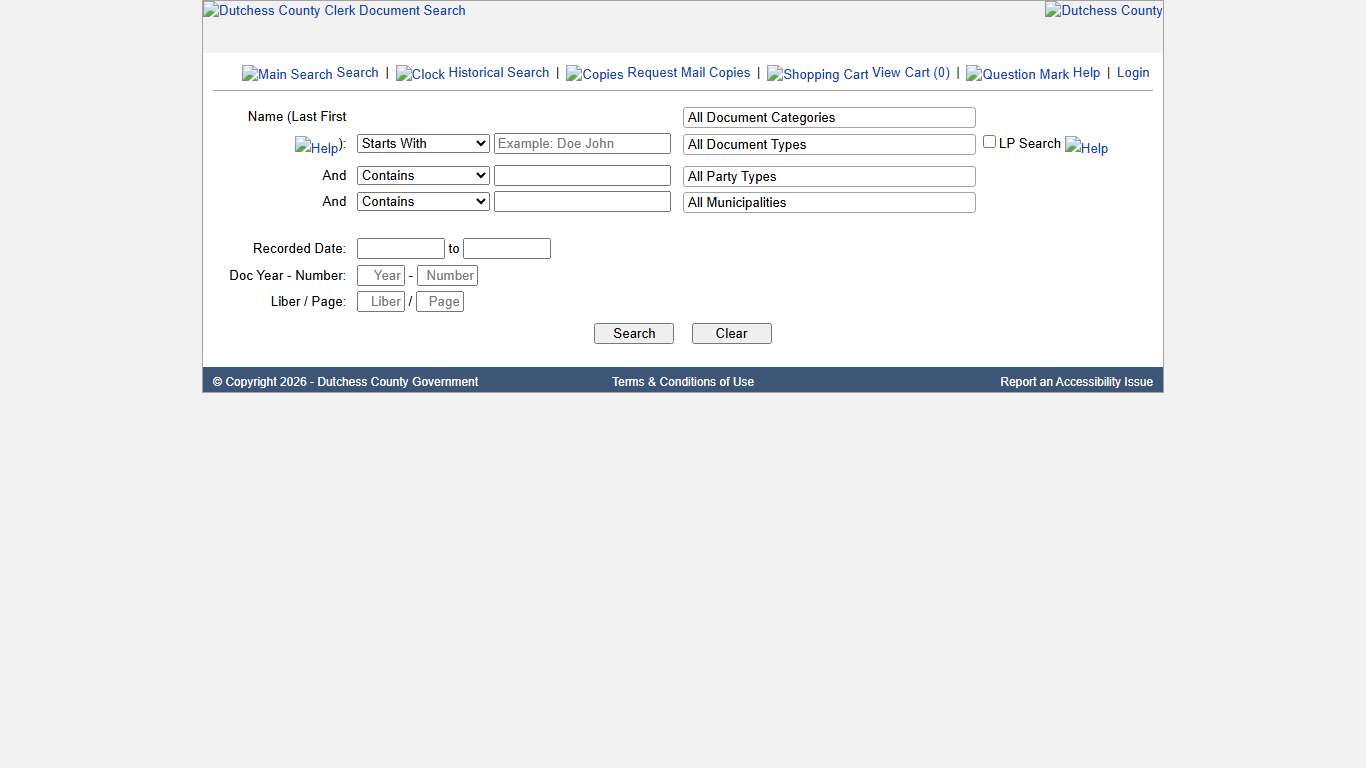Open the All Document Categories dropdown

[x=828, y=117]
